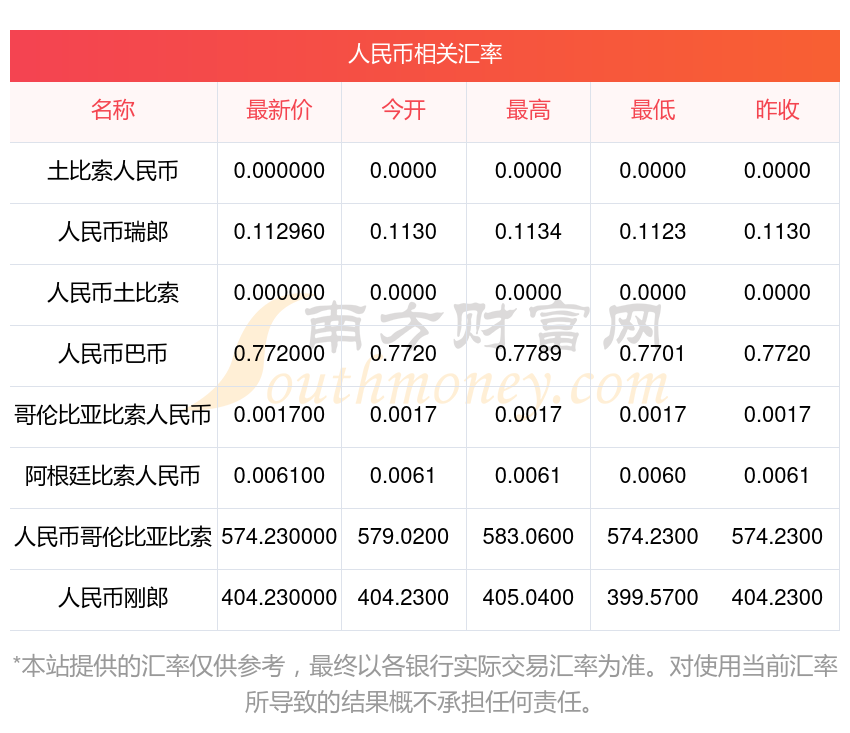Select the 0.0060 low value
The height and width of the screenshot is (733, 850).
pyautogui.click(x=653, y=476)
